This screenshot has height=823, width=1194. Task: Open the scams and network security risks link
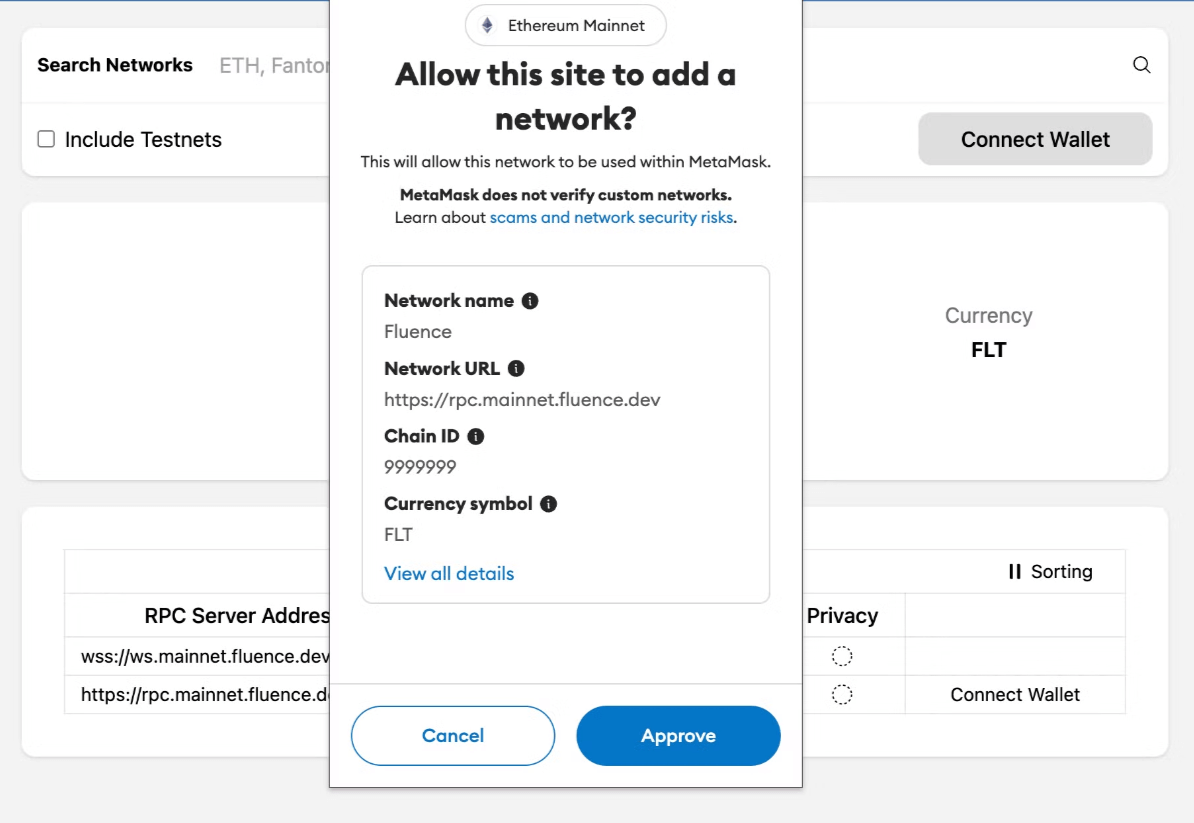click(x=611, y=217)
